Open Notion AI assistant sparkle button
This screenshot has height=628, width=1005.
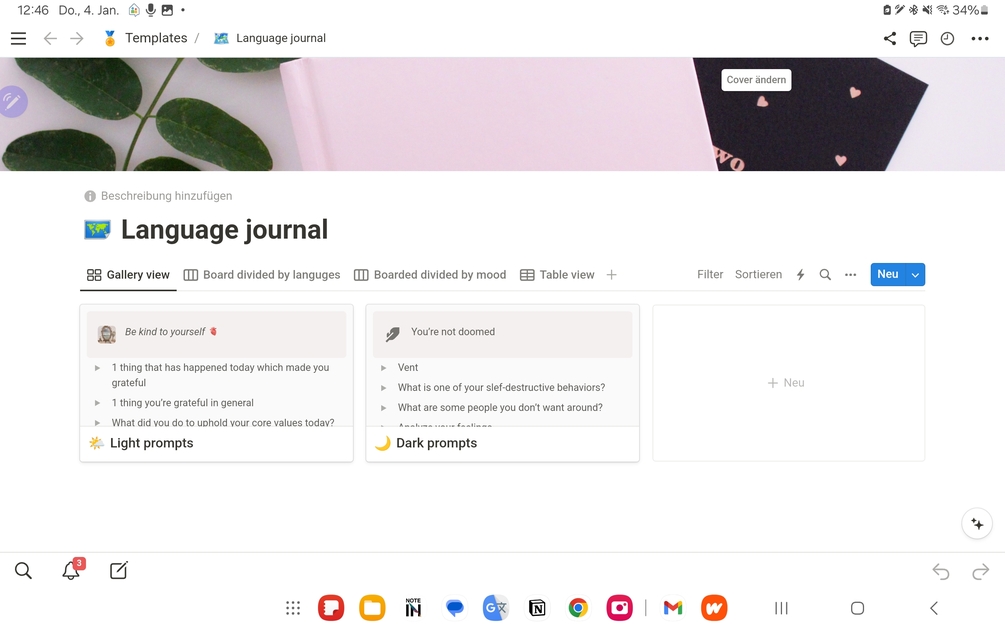tap(976, 523)
